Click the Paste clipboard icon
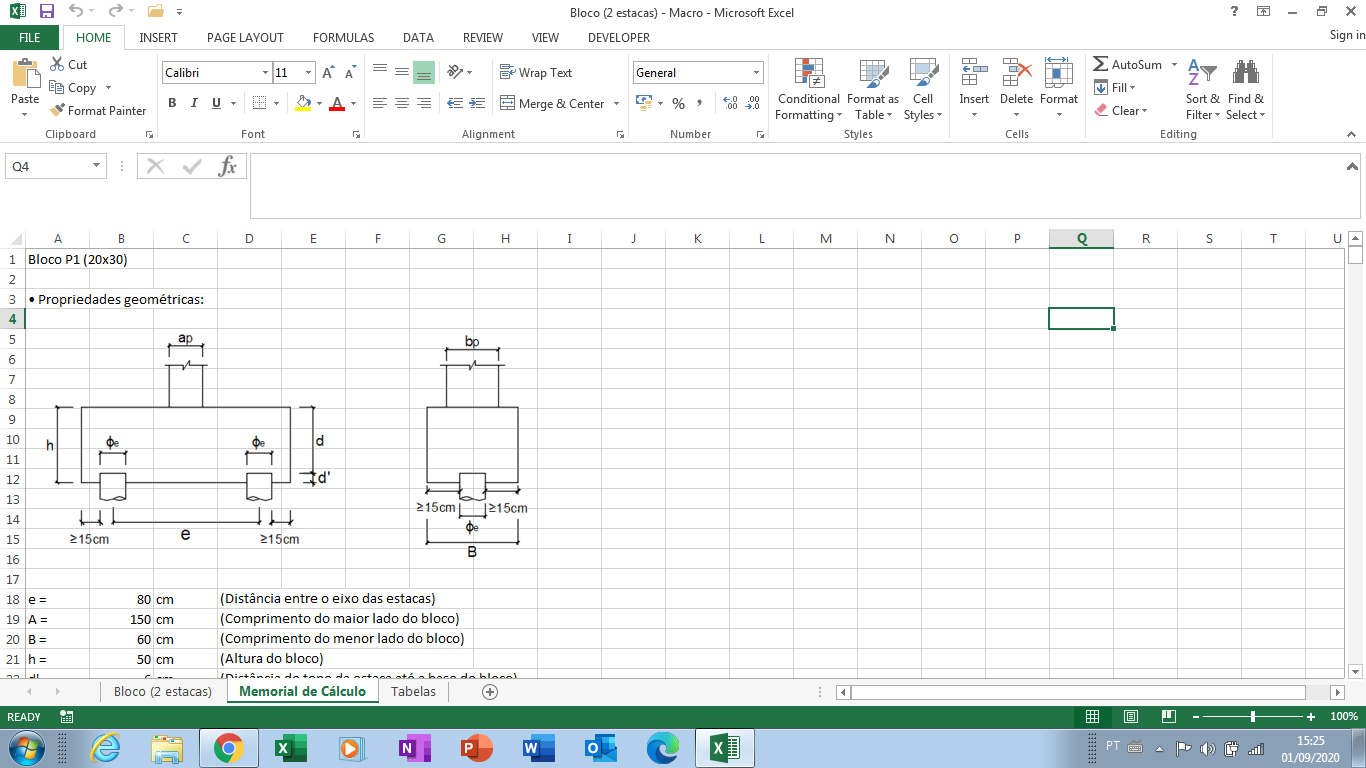Screen dimensions: 1366x768 pos(25,73)
